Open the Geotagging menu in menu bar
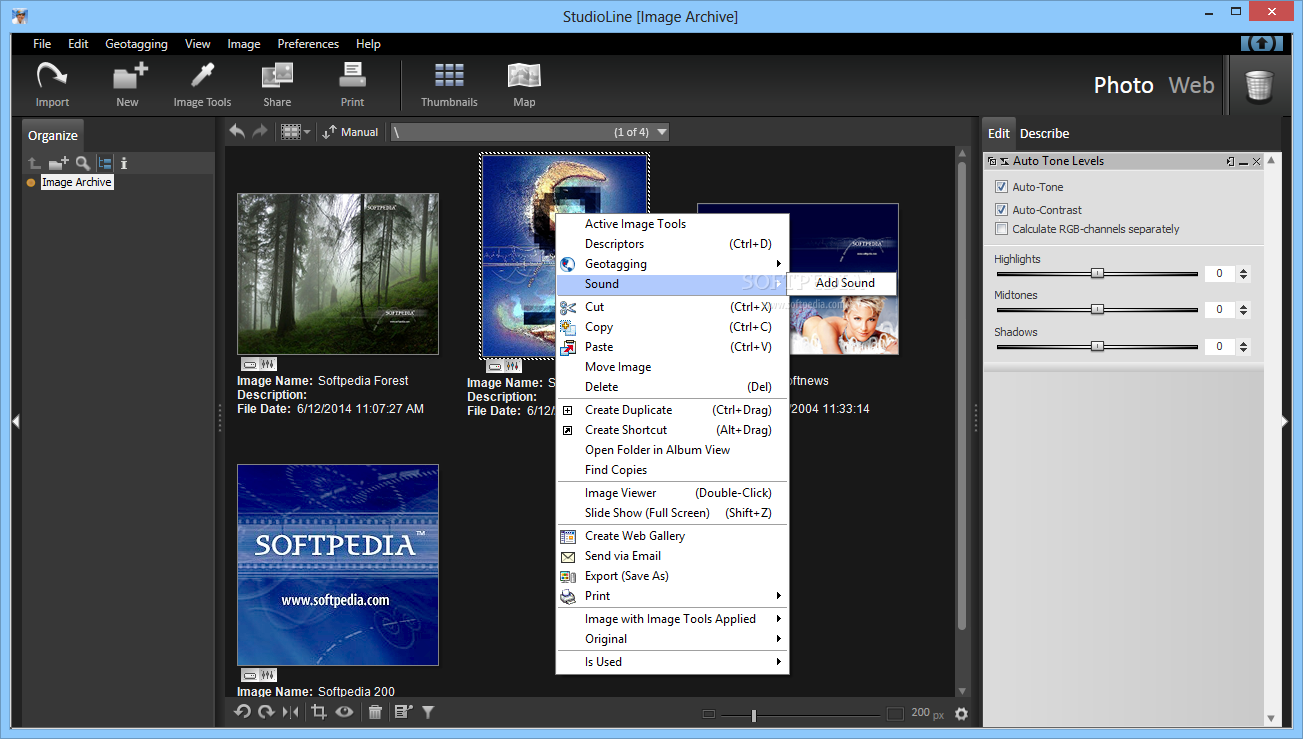This screenshot has height=739, width=1303. tap(136, 44)
